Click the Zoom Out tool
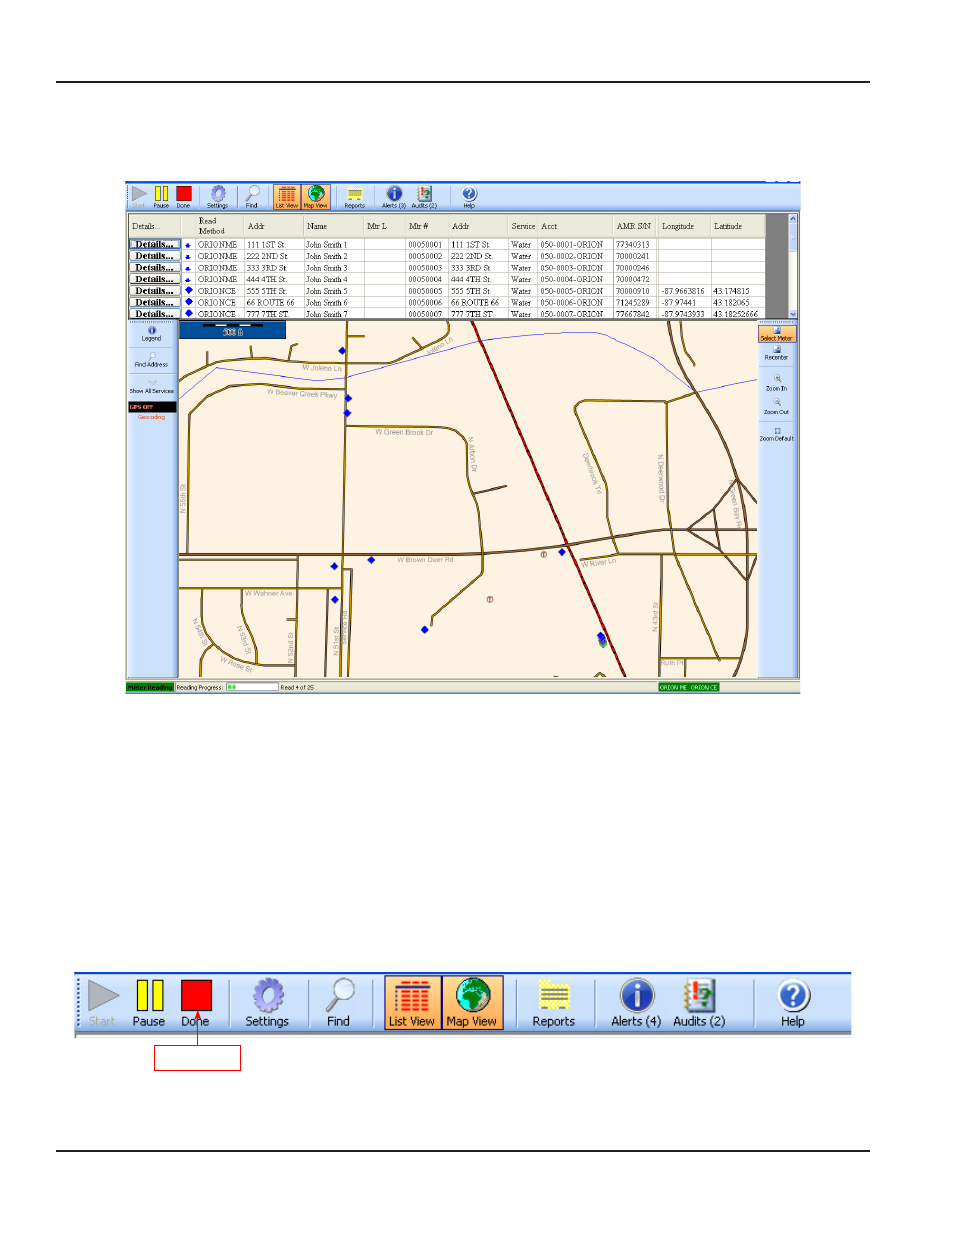The width and height of the screenshot is (954, 1235). point(777,407)
